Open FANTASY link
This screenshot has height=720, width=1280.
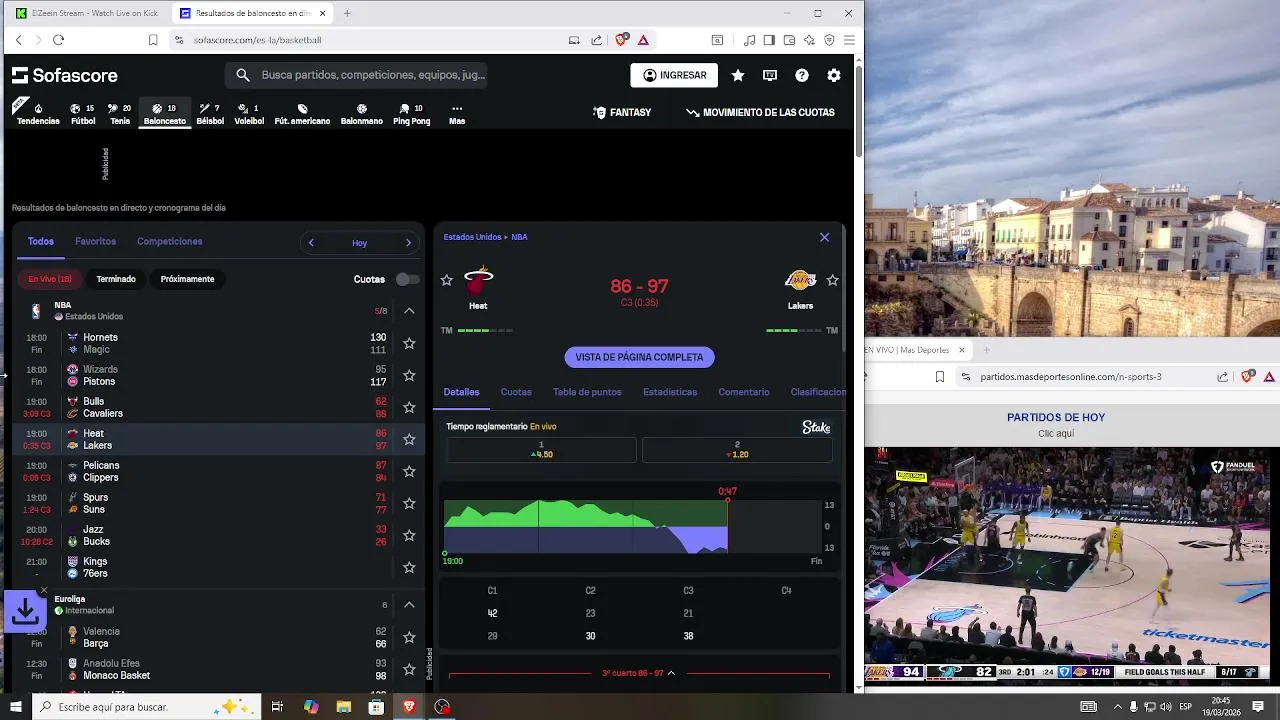(622, 112)
